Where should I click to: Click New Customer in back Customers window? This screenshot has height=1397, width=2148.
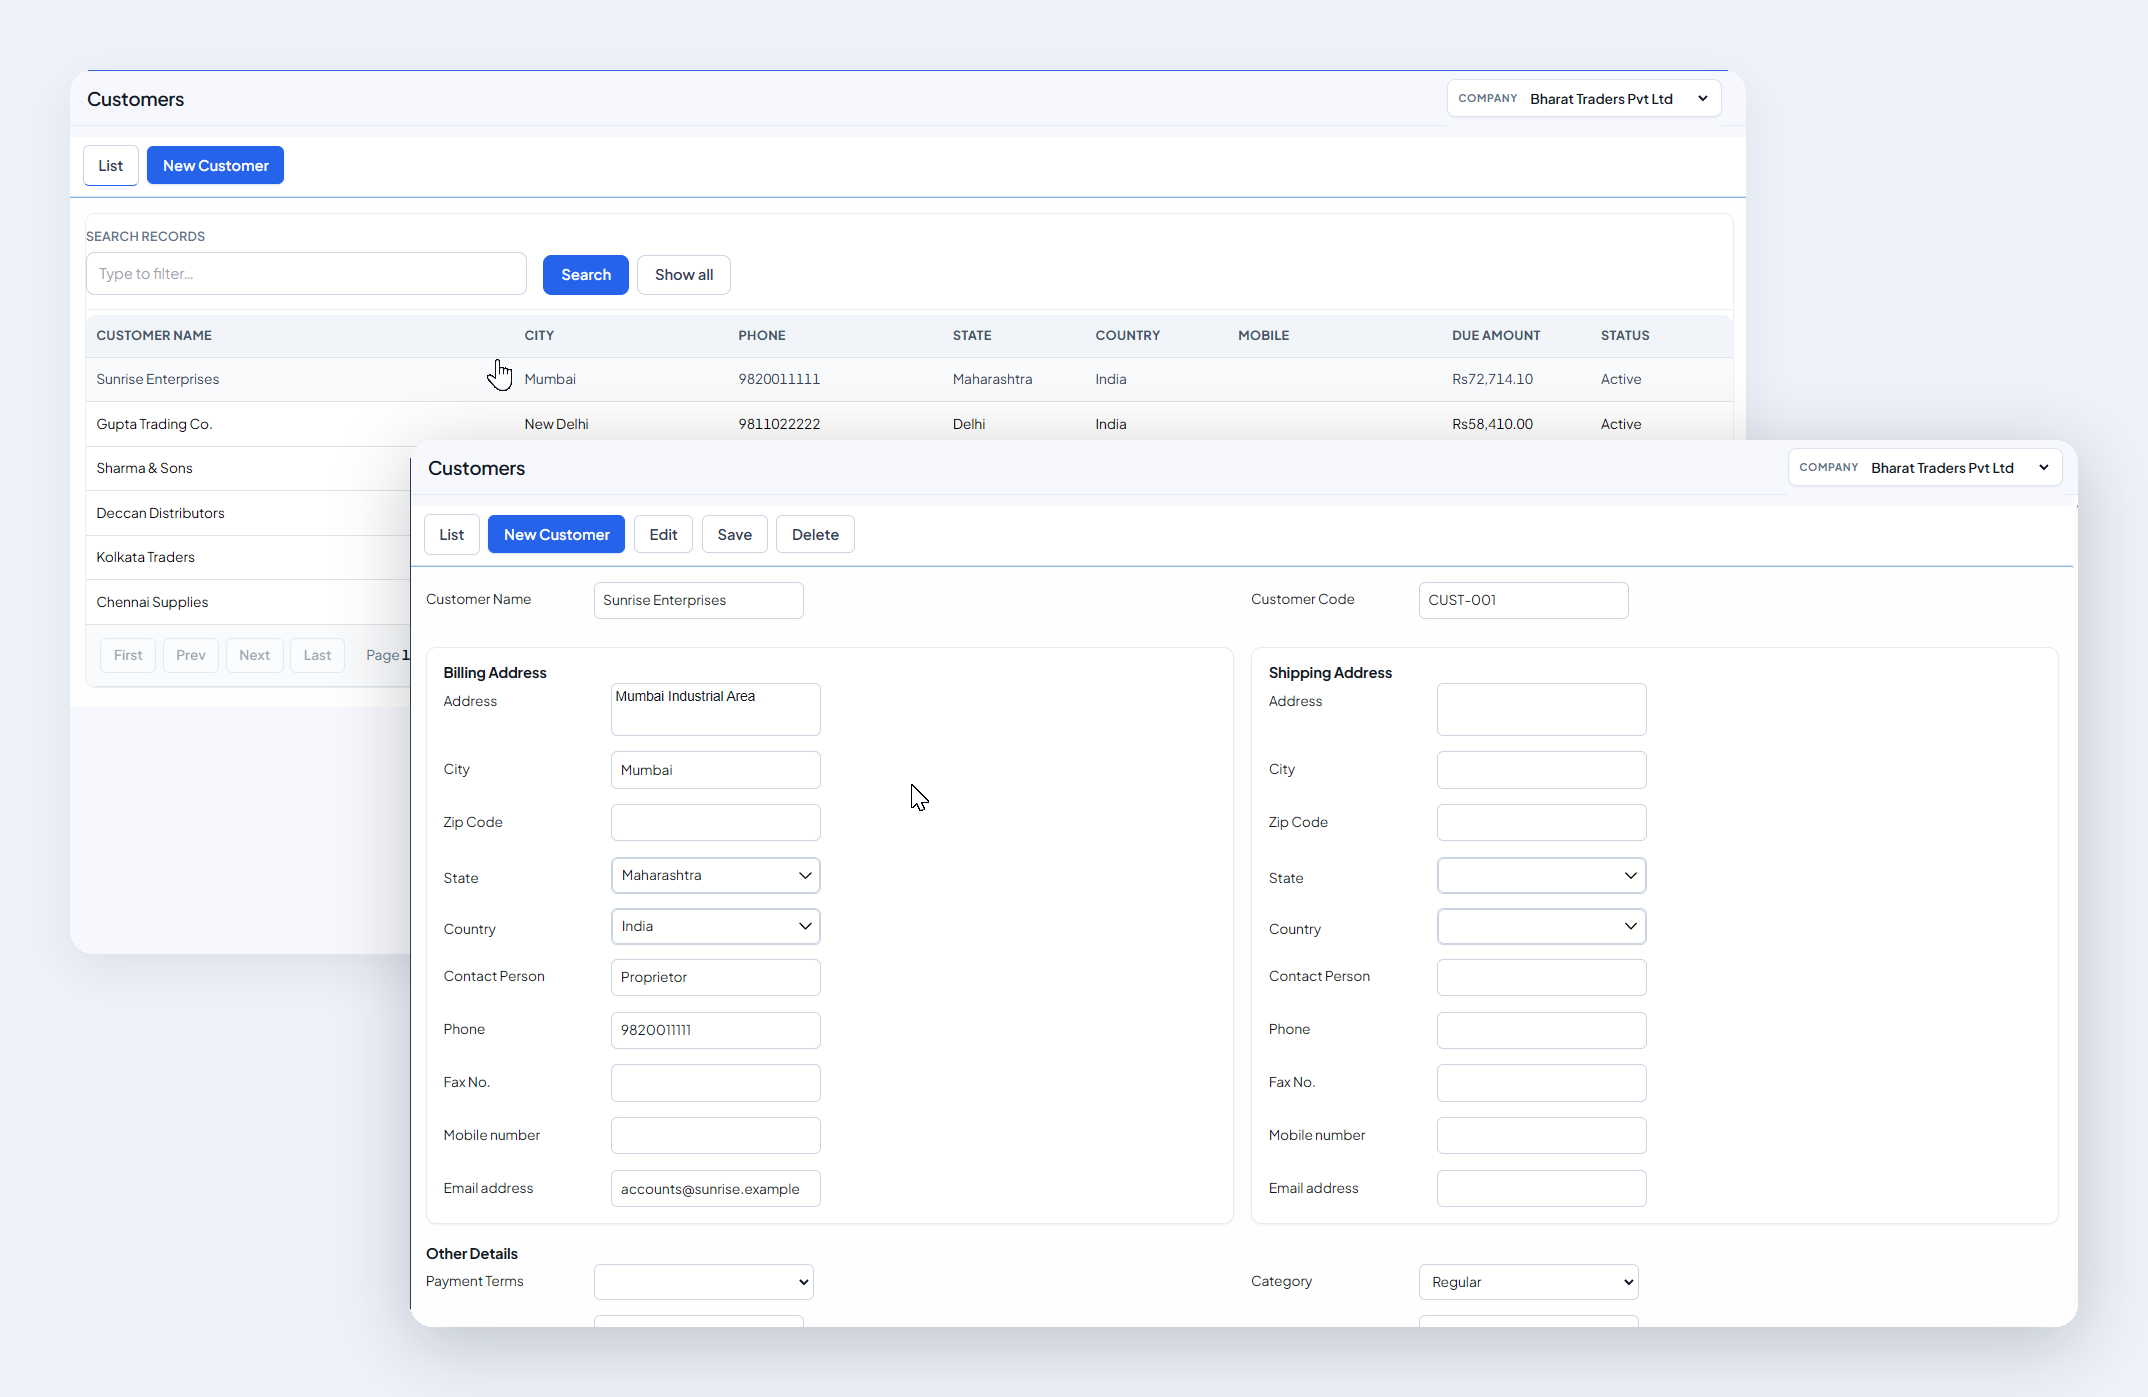[216, 166]
